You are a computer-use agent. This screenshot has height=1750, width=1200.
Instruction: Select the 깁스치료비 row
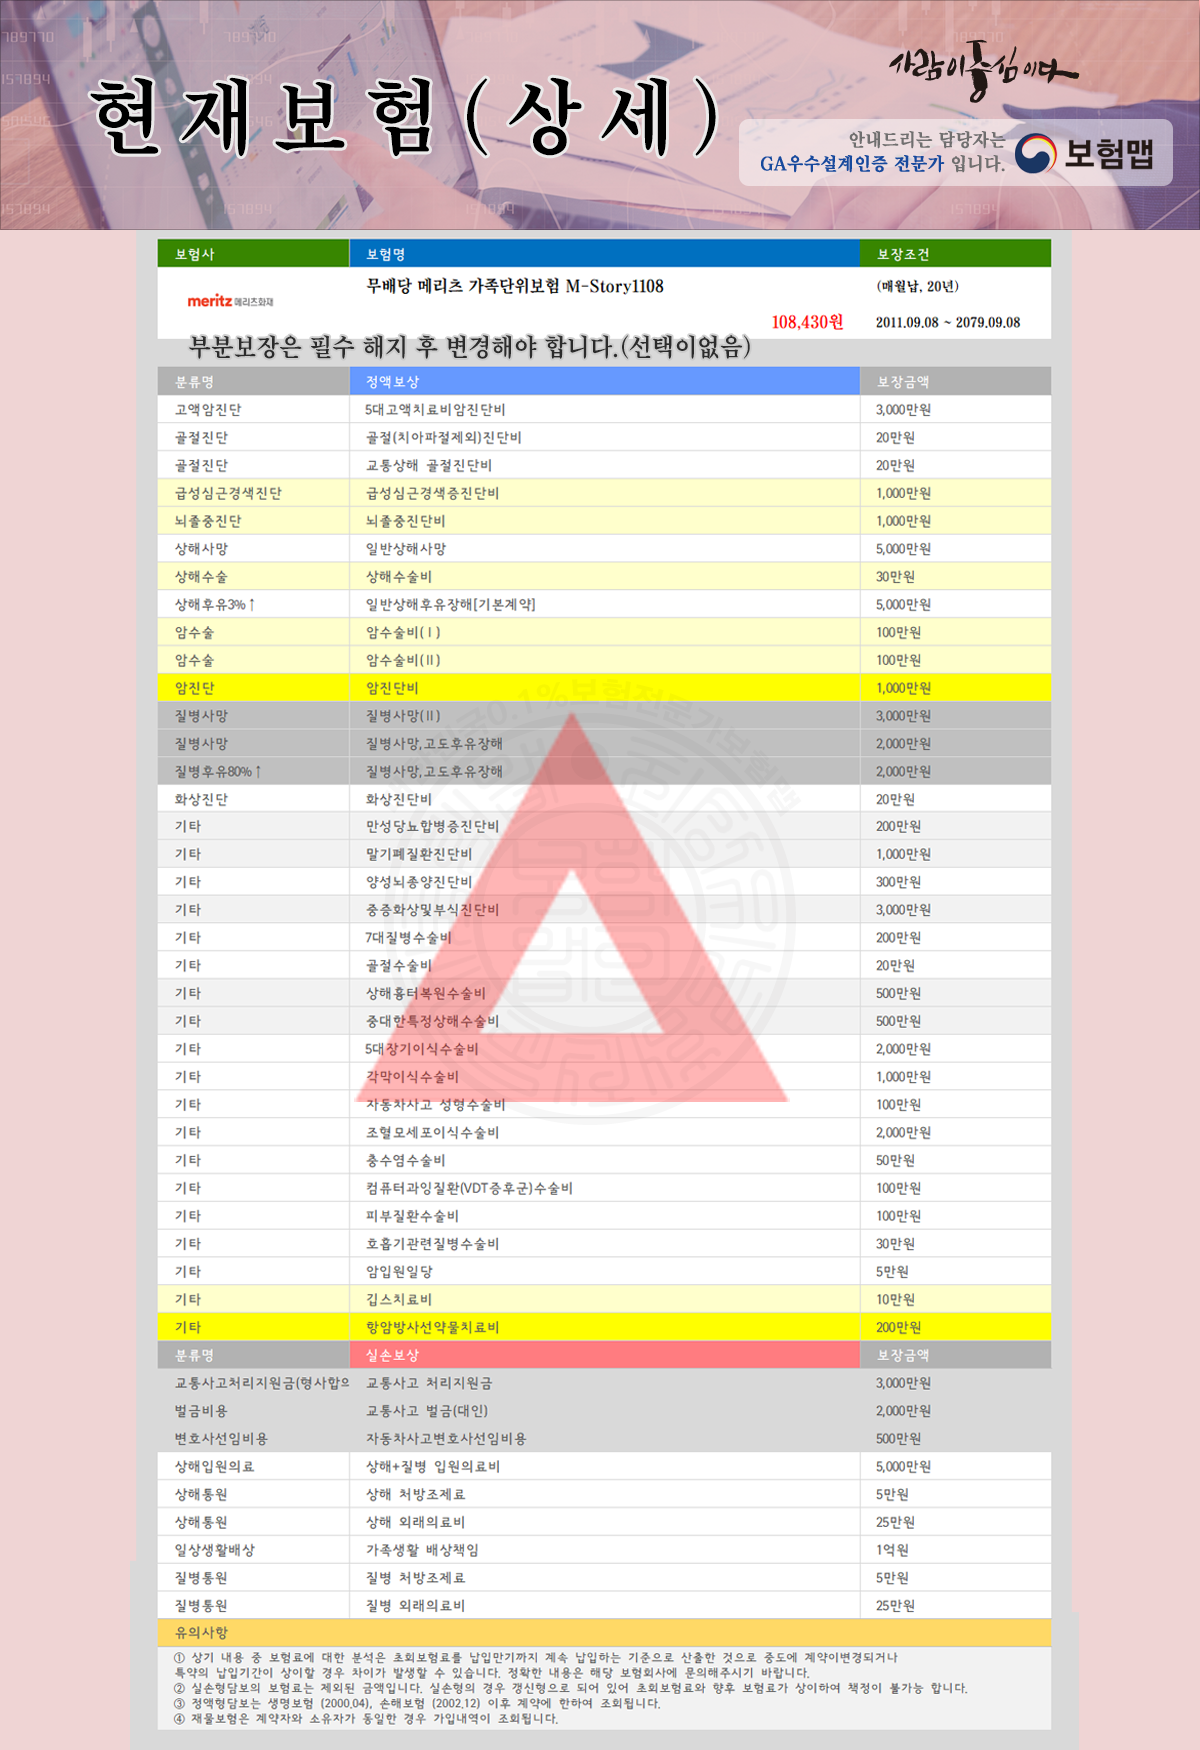click(604, 1300)
